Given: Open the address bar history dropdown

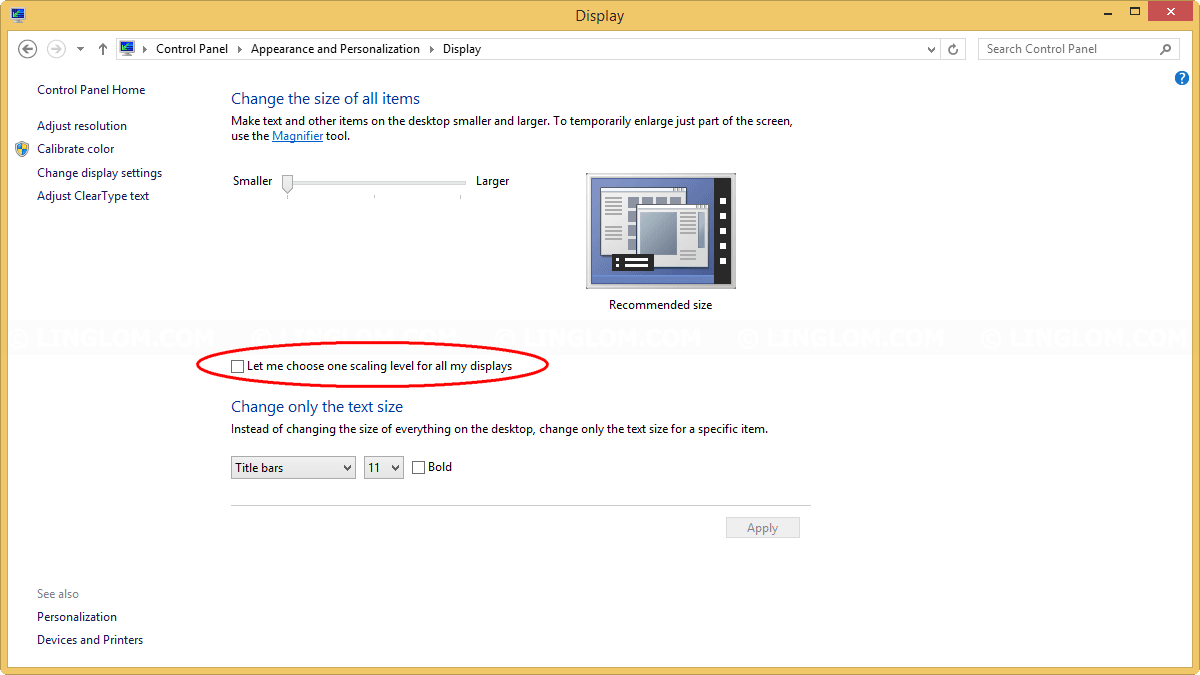Looking at the screenshot, I should [x=931, y=48].
